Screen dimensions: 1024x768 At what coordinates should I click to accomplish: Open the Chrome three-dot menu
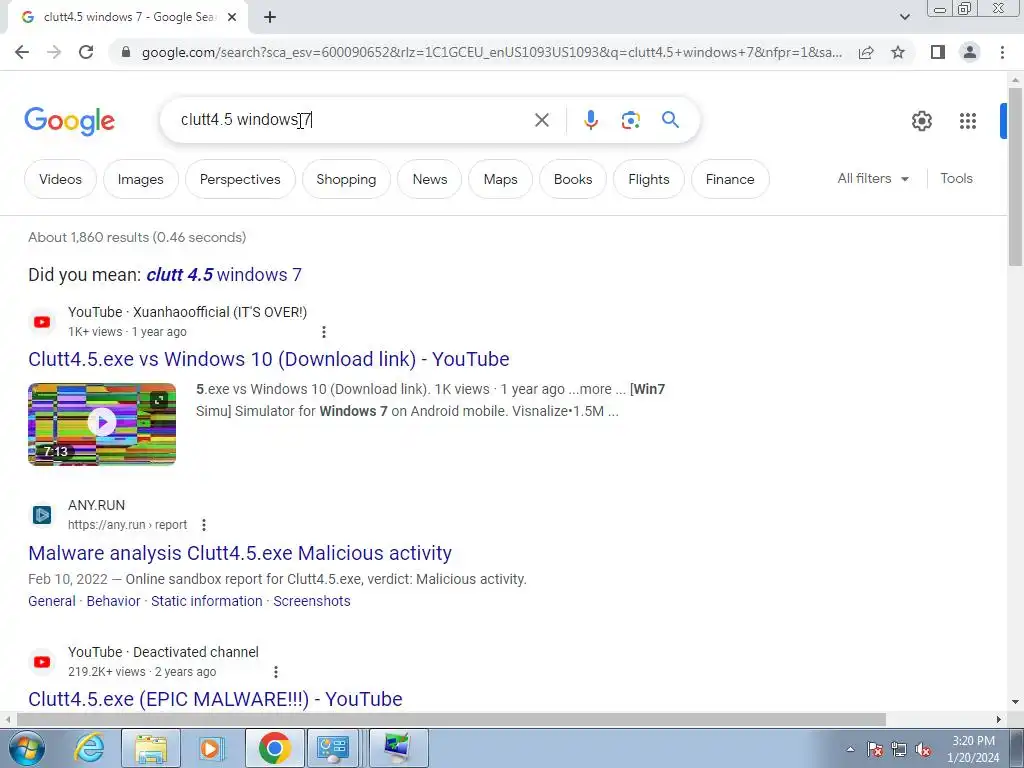(1002, 52)
